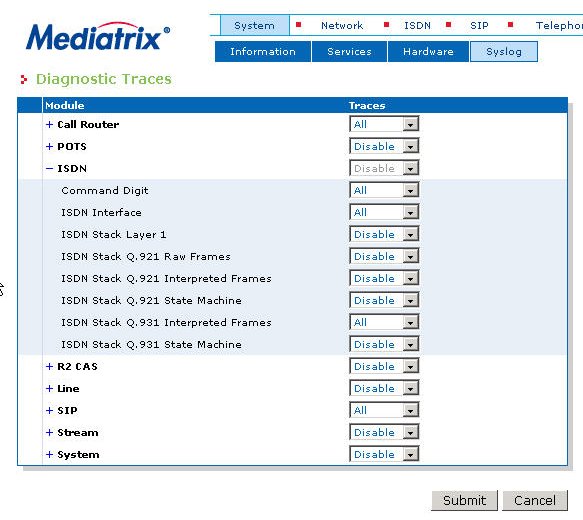Click the Call Router module name
The height and width of the screenshot is (520, 583).
88,125
